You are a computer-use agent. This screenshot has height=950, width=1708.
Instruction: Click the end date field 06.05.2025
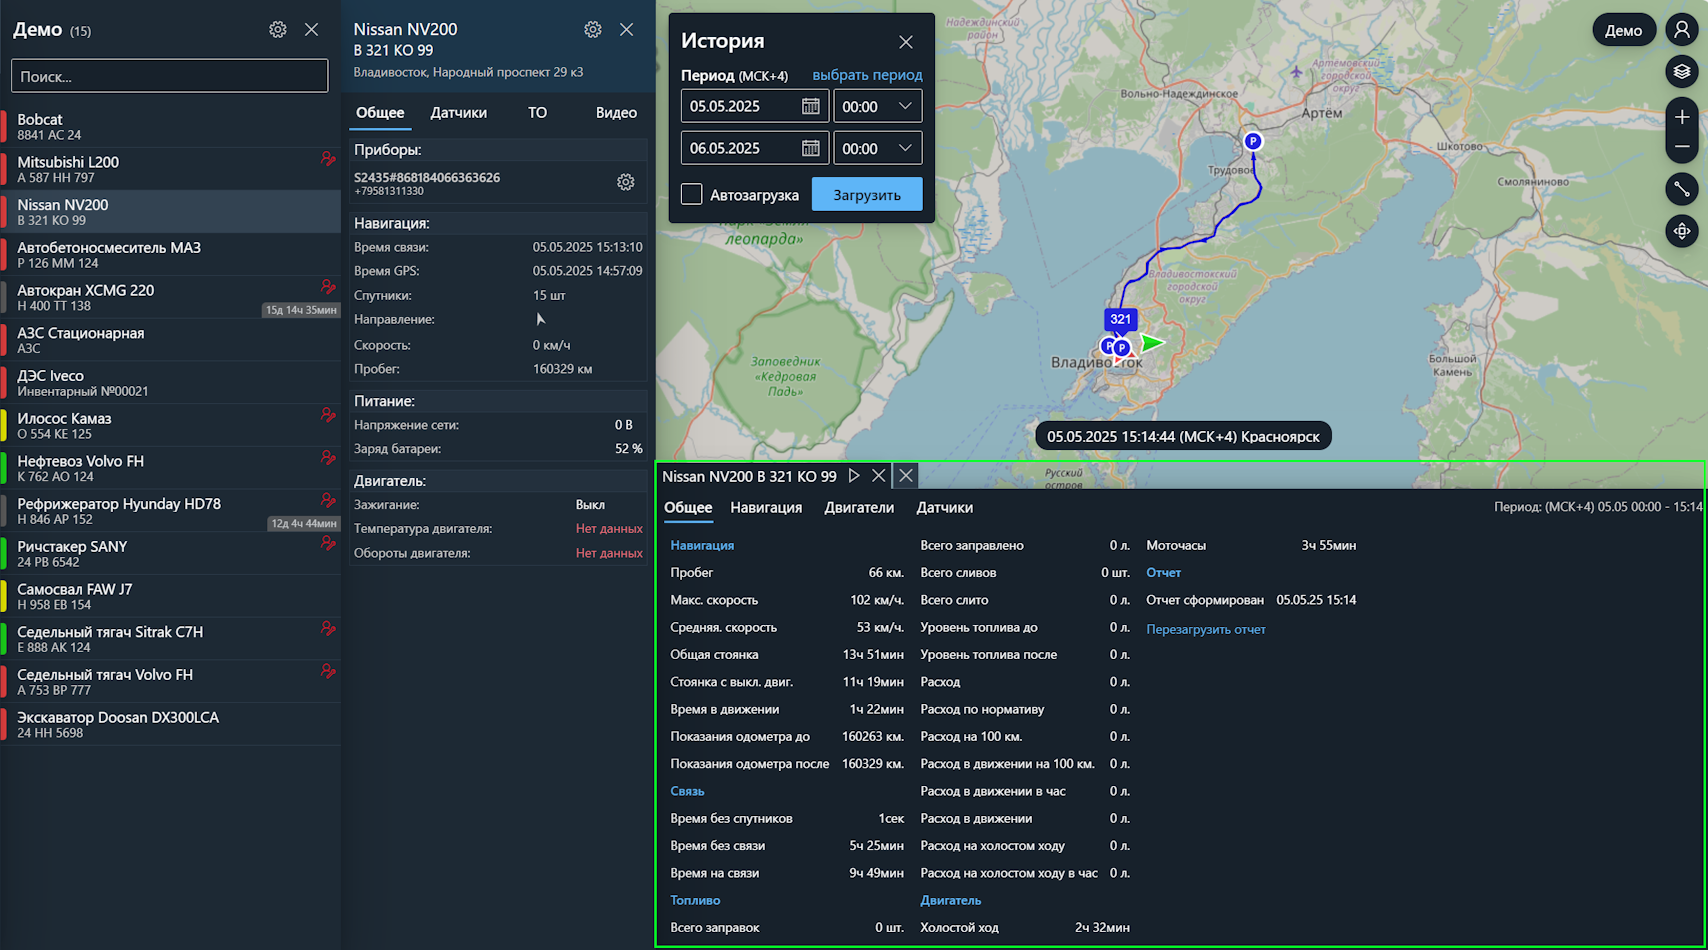pyautogui.click(x=755, y=148)
